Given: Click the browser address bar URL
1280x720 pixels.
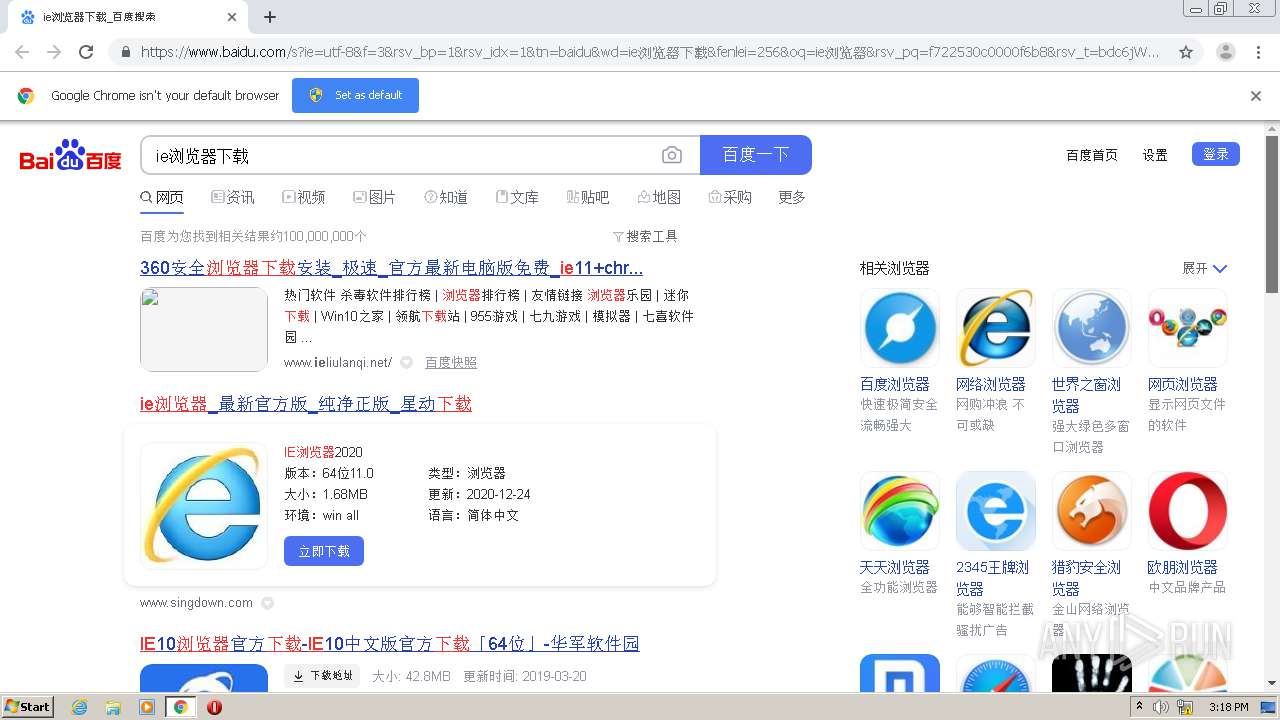Looking at the screenshot, I should pos(650,52).
